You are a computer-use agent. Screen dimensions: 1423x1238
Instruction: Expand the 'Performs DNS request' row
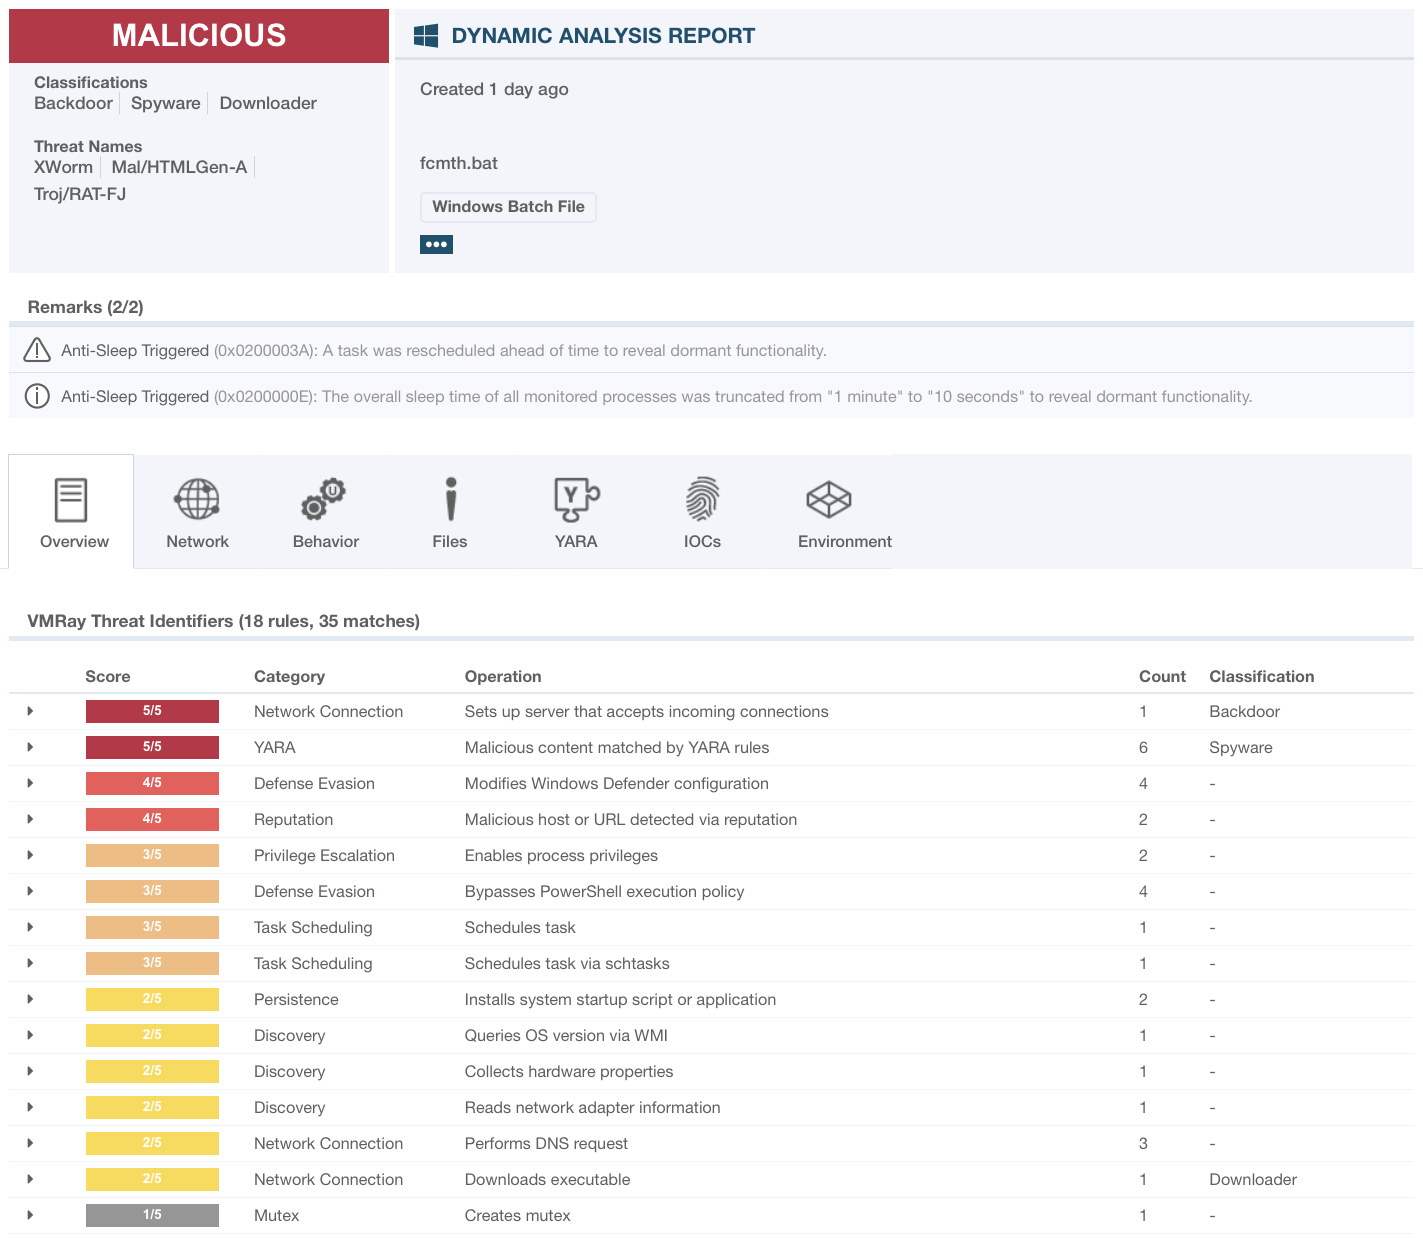(x=30, y=1143)
